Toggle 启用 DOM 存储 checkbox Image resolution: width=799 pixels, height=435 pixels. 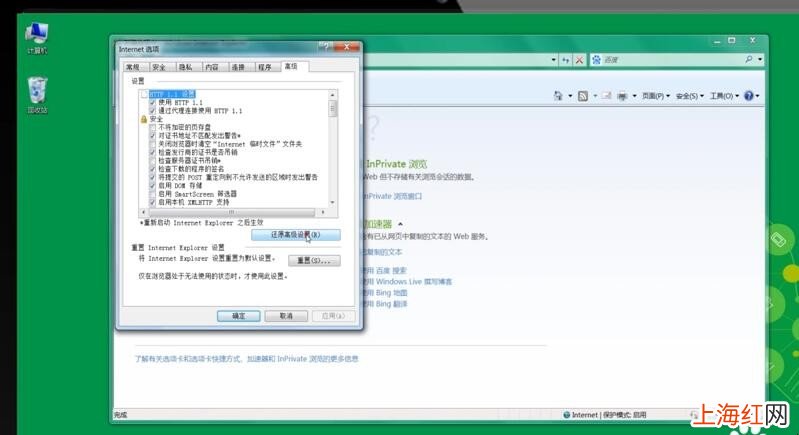point(152,185)
